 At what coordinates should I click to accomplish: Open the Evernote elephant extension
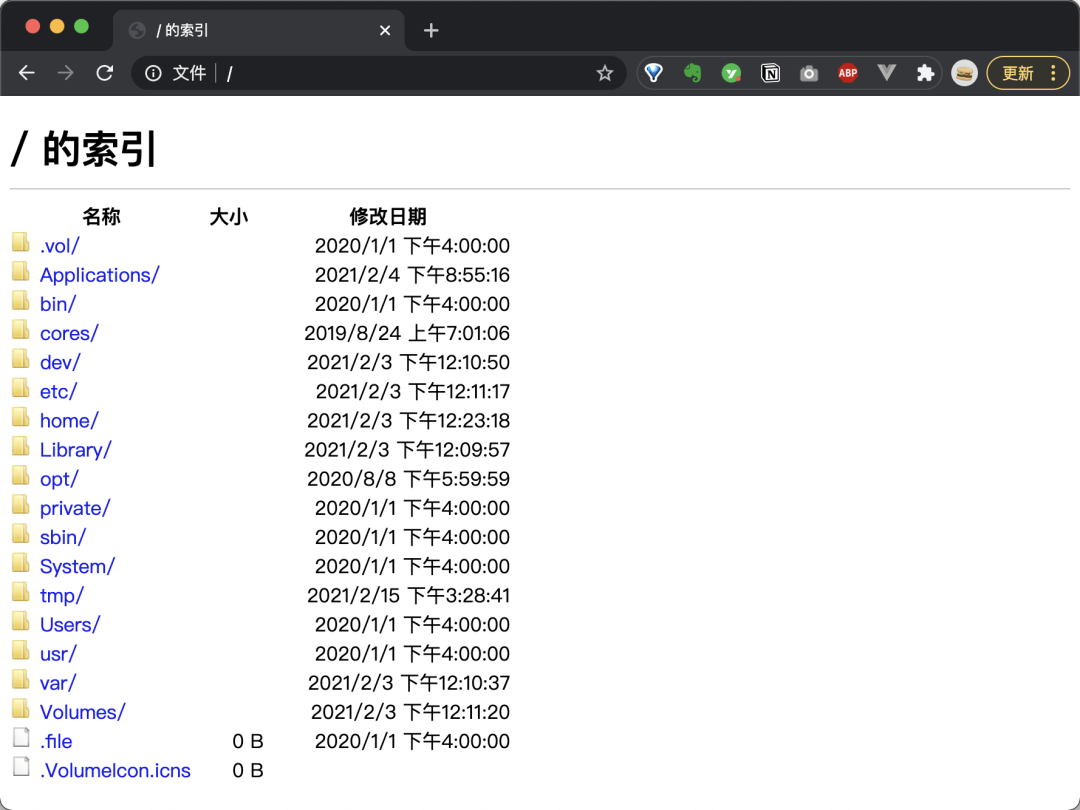click(692, 73)
